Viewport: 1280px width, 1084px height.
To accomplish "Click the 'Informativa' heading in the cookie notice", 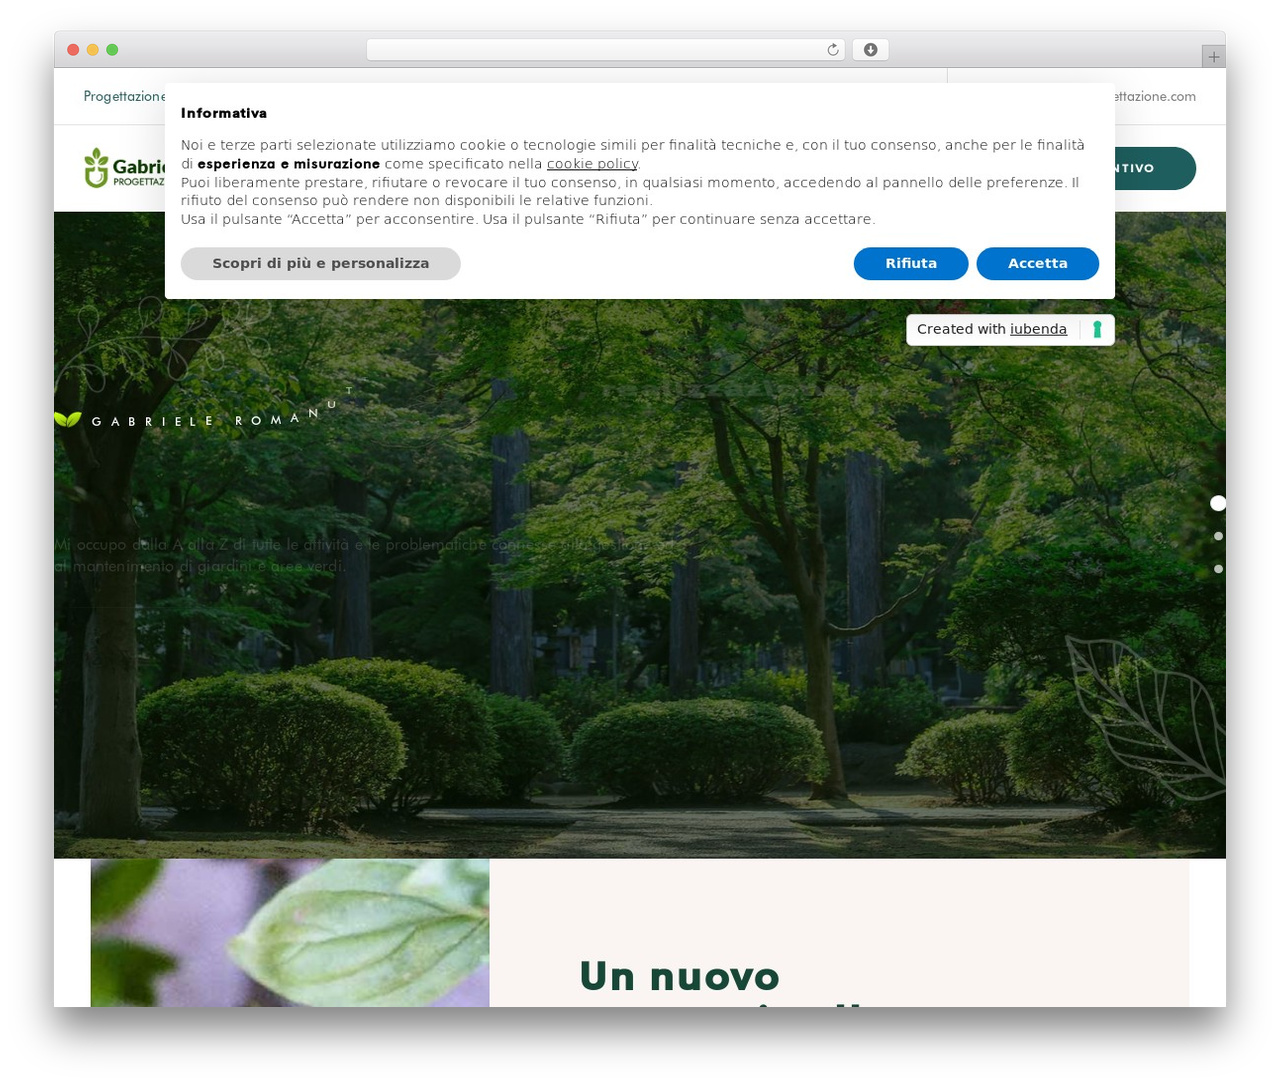I will click(x=224, y=113).
